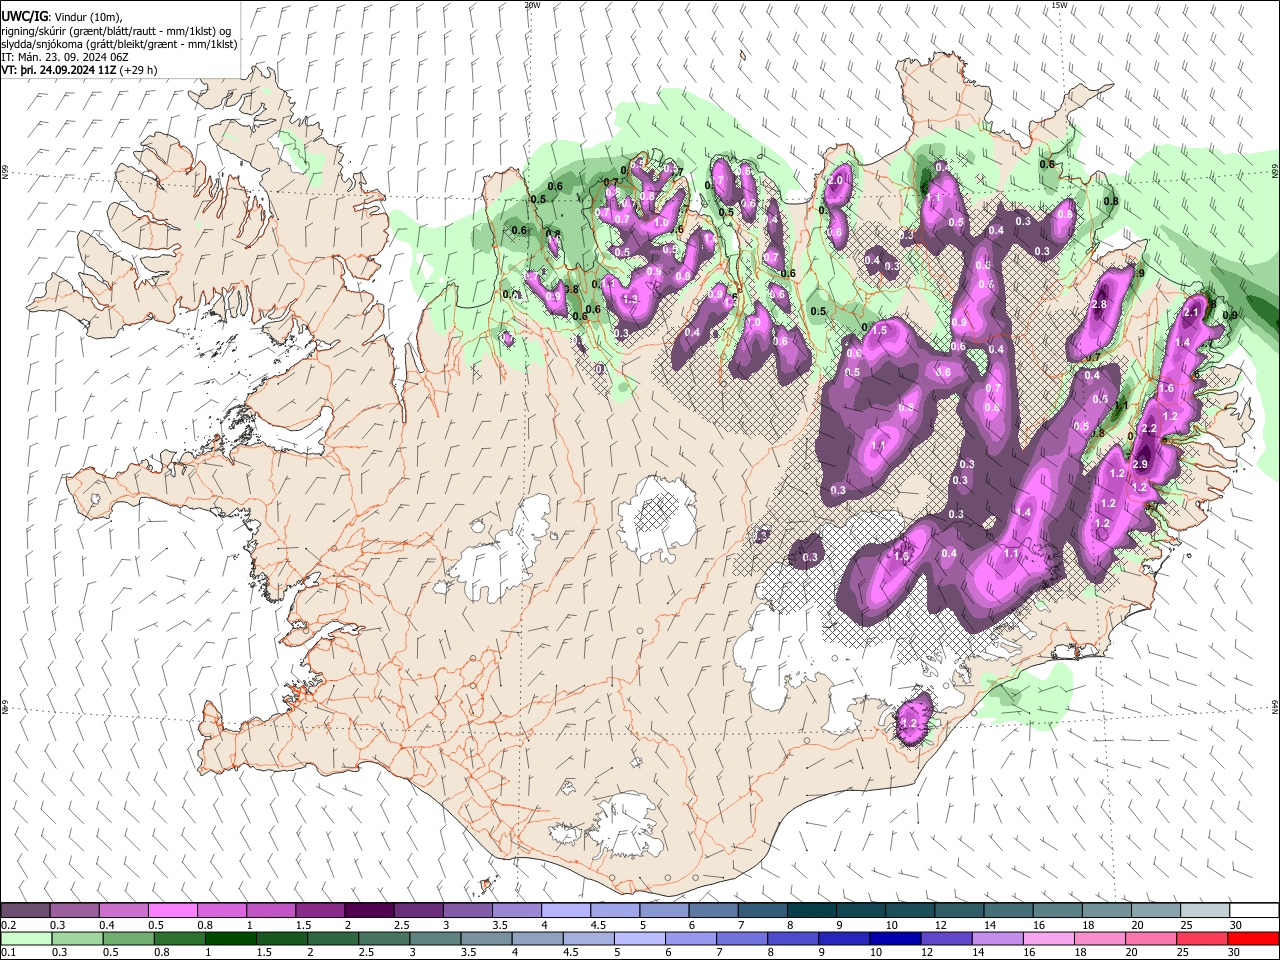
Task: Click the darkest purple top-row swatch starting at 2
Action: pyautogui.click(x=369, y=911)
